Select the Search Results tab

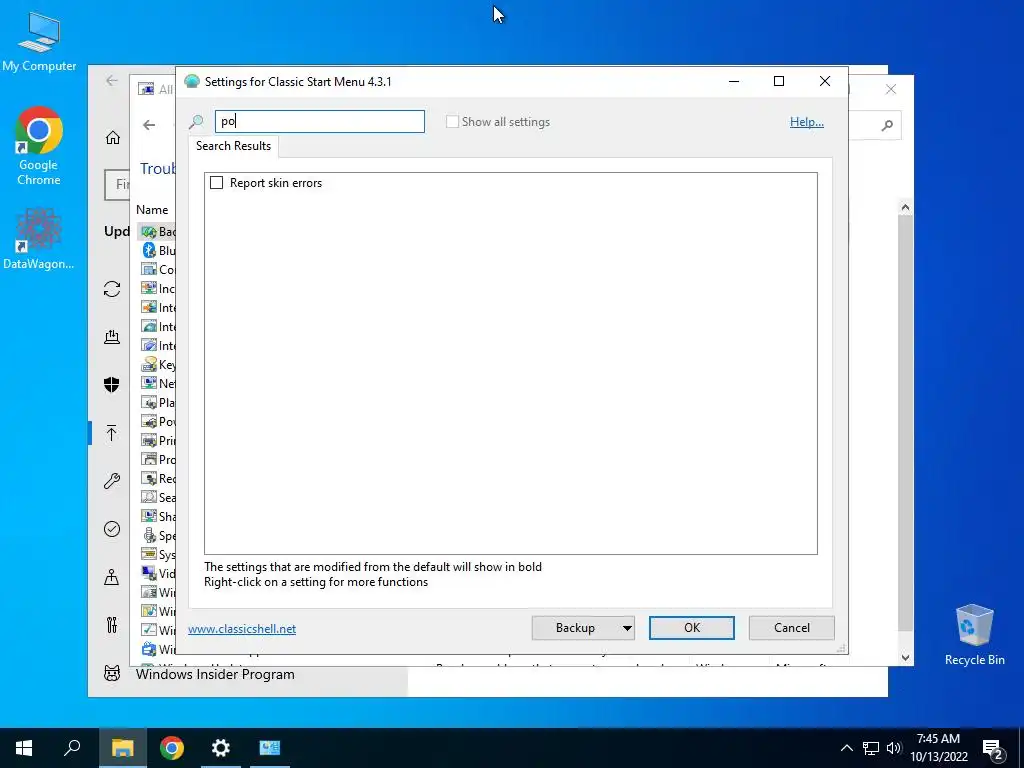233,146
